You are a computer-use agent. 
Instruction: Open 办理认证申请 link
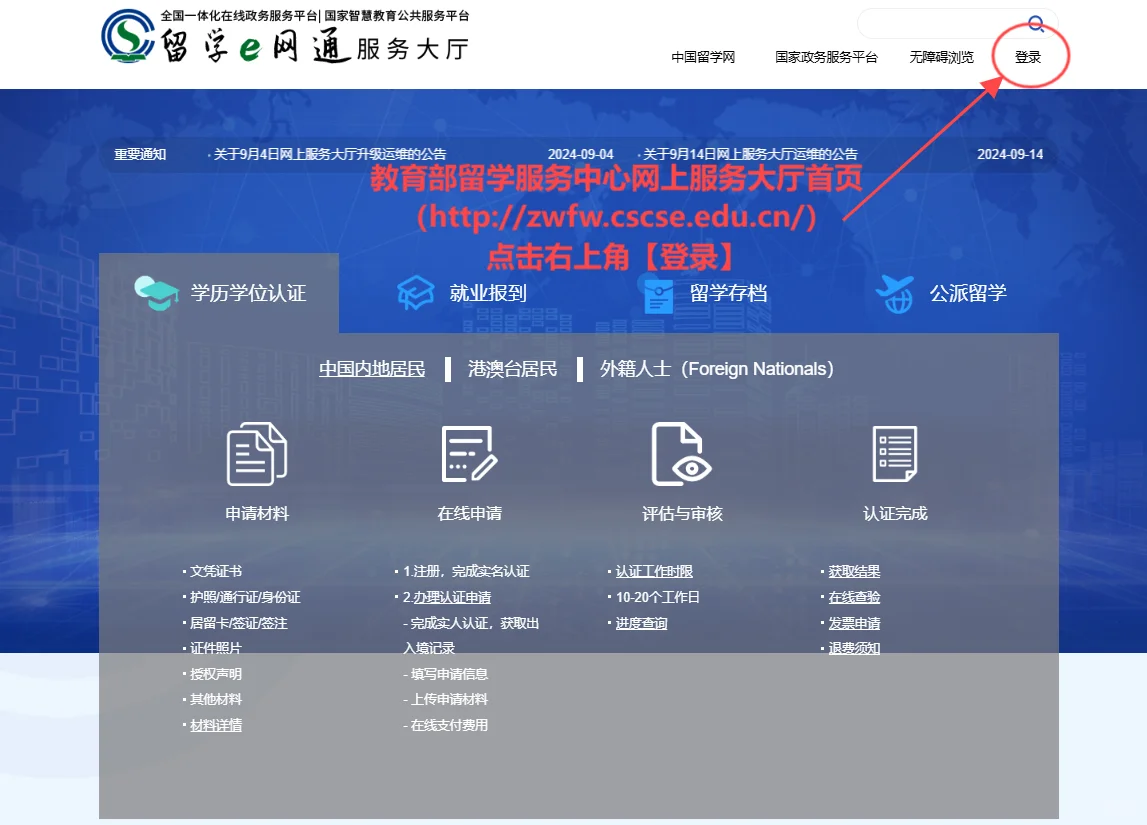click(452, 598)
